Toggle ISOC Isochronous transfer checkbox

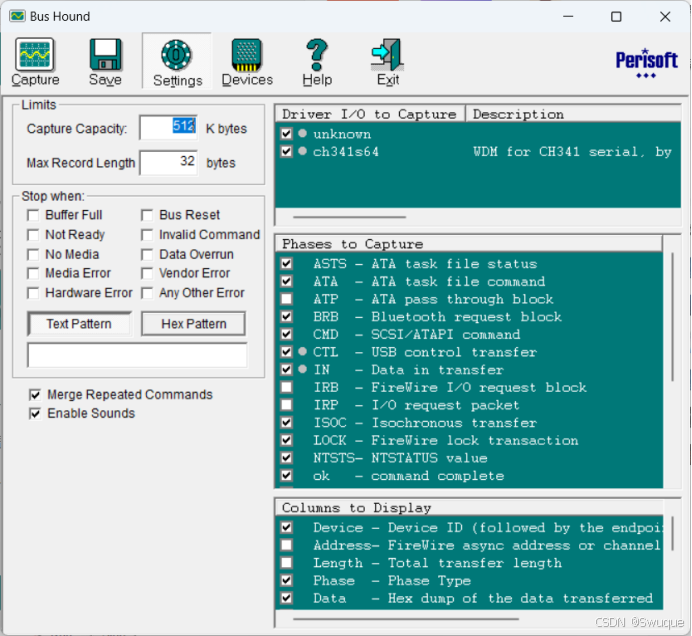(286, 422)
